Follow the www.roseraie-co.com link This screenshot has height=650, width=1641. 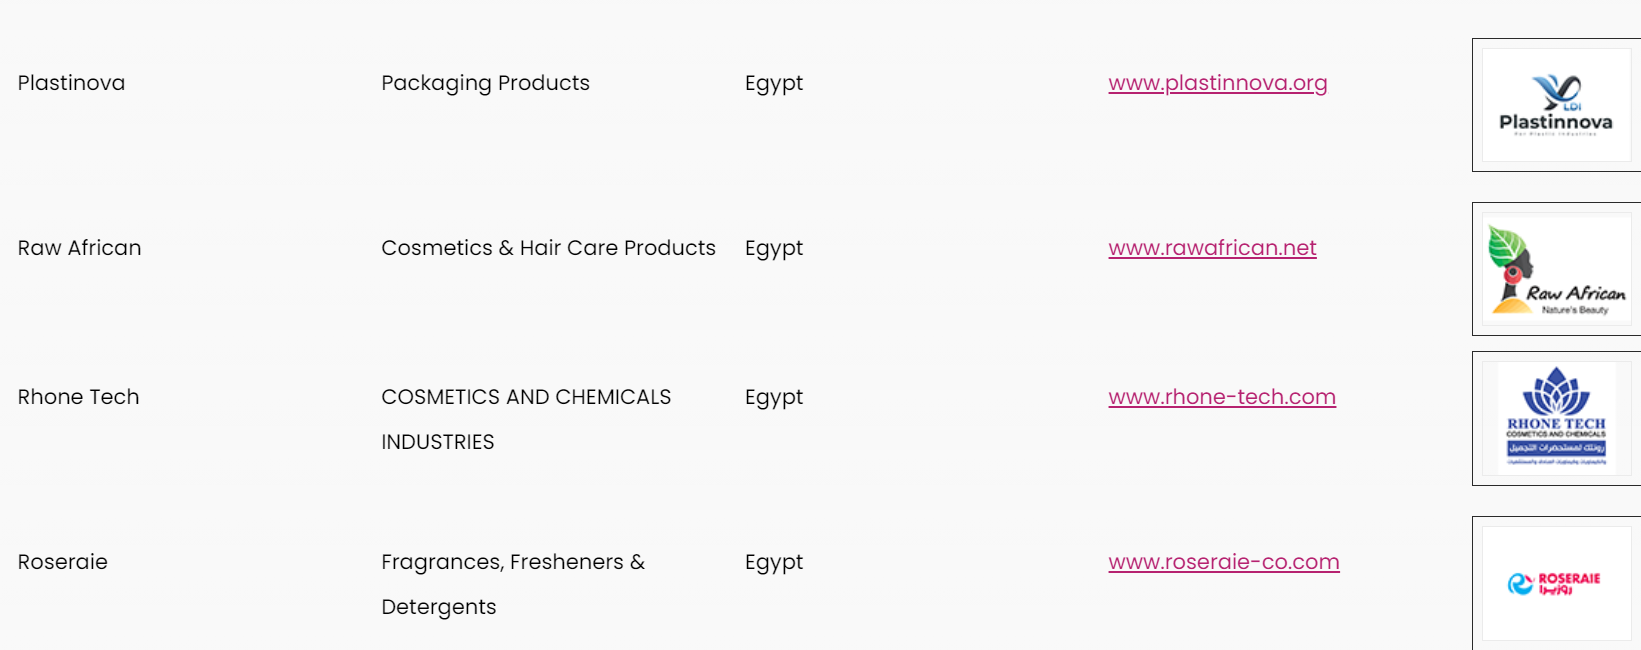1224,562
